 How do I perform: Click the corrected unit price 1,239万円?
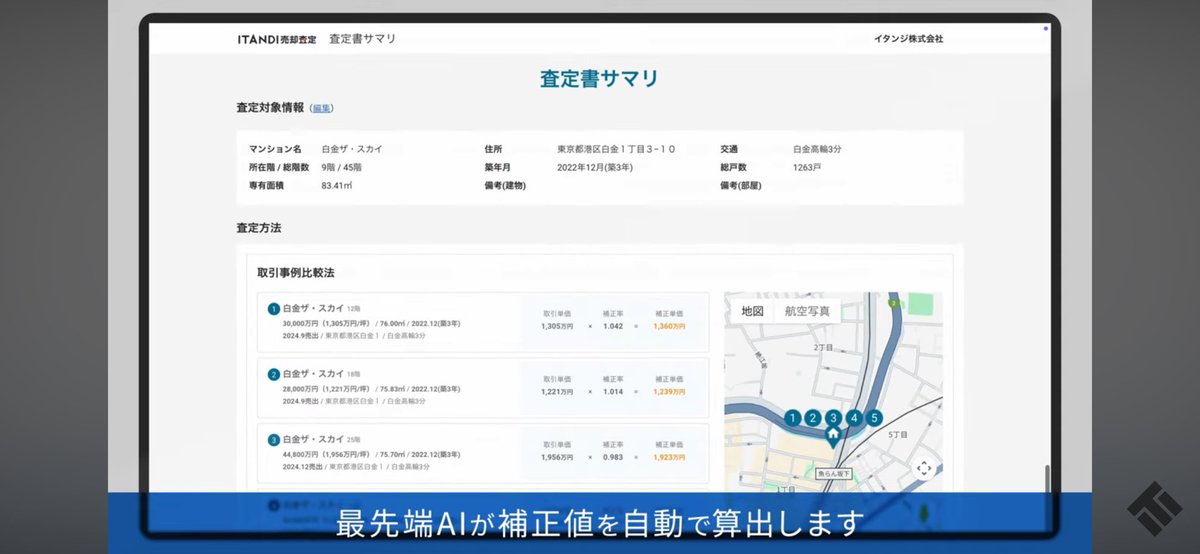coord(669,391)
